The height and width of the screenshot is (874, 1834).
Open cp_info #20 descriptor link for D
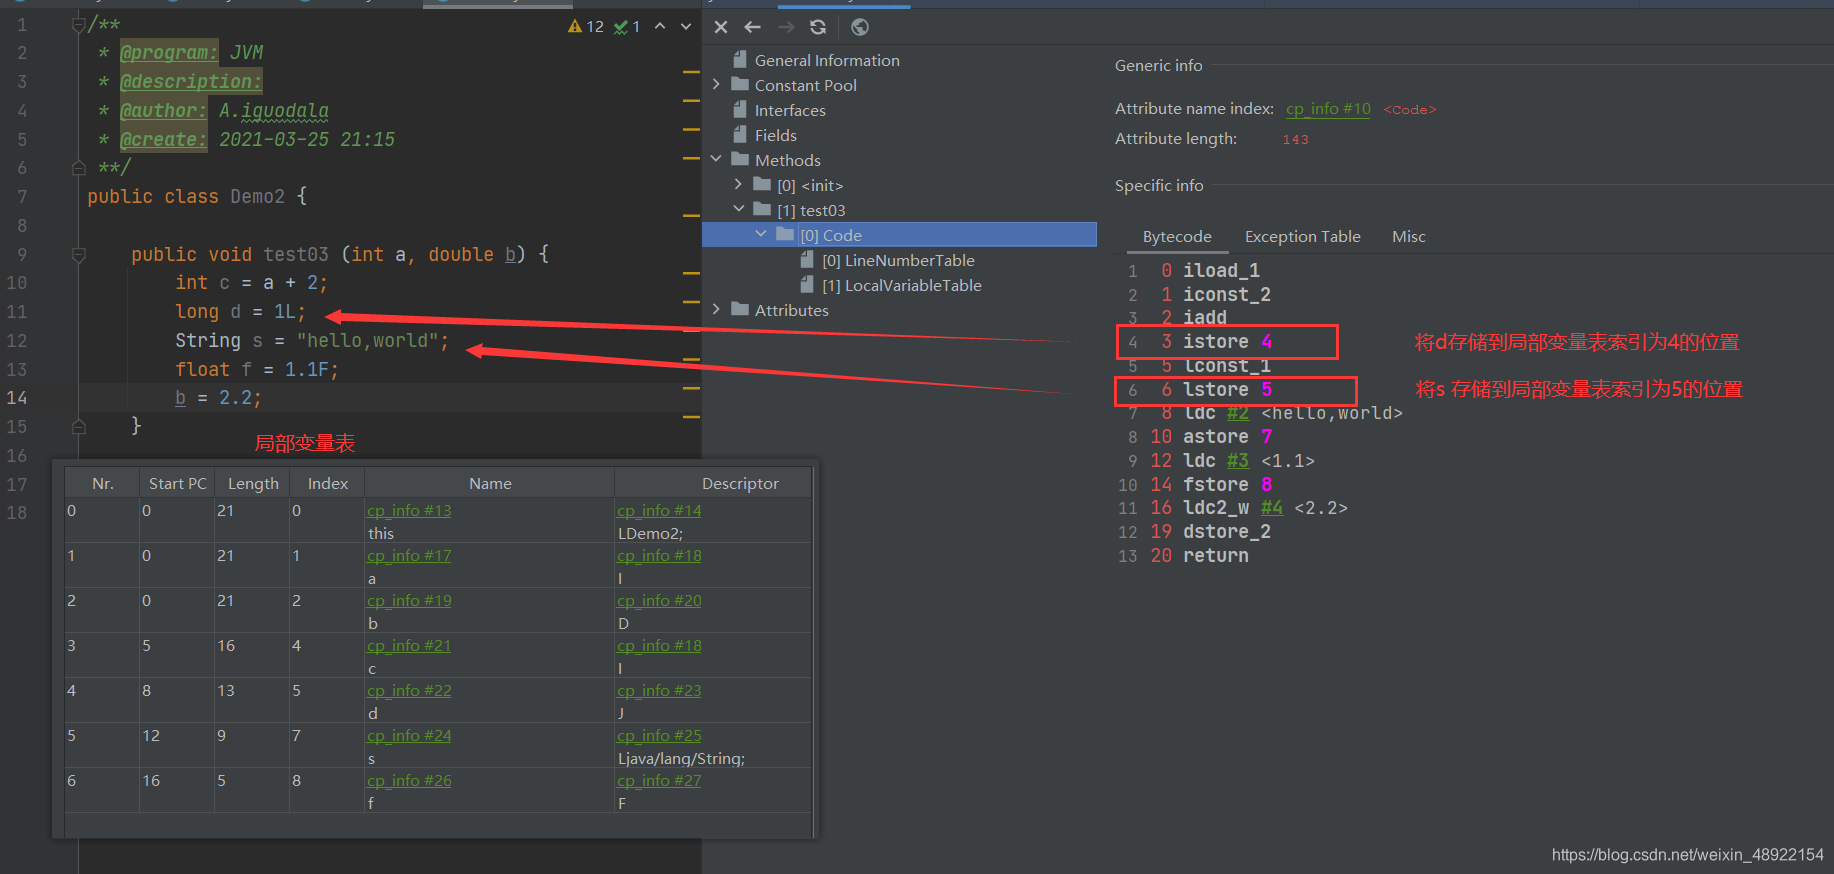pyautogui.click(x=659, y=601)
